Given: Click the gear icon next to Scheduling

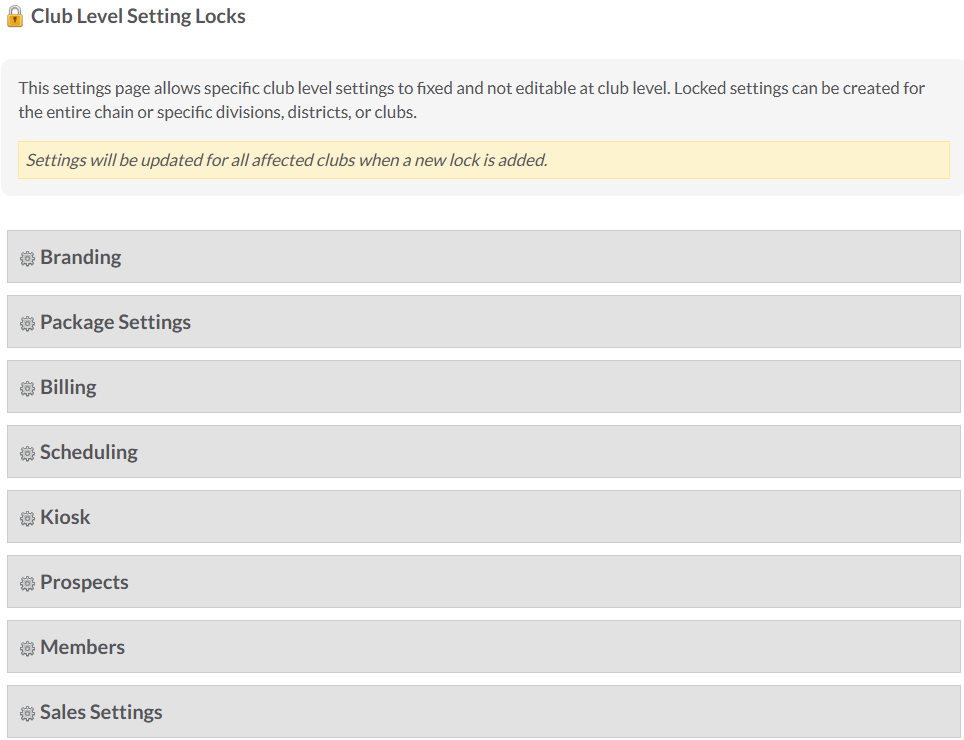Looking at the screenshot, I should coord(27,454).
